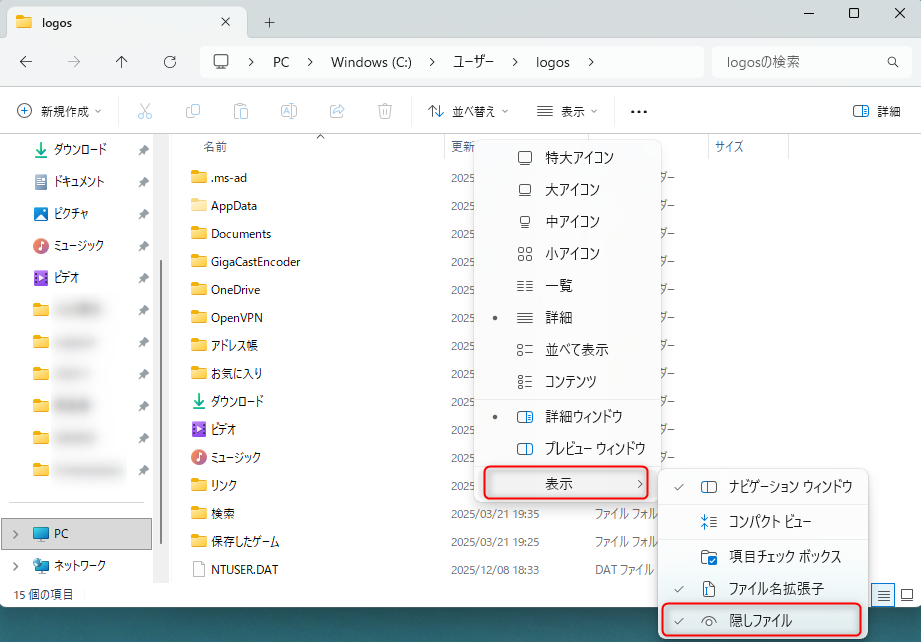Image resolution: width=921 pixels, height=642 pixels.
Task: Select the Copy icon on the toolbar
Action: click(x=192, y=111)
